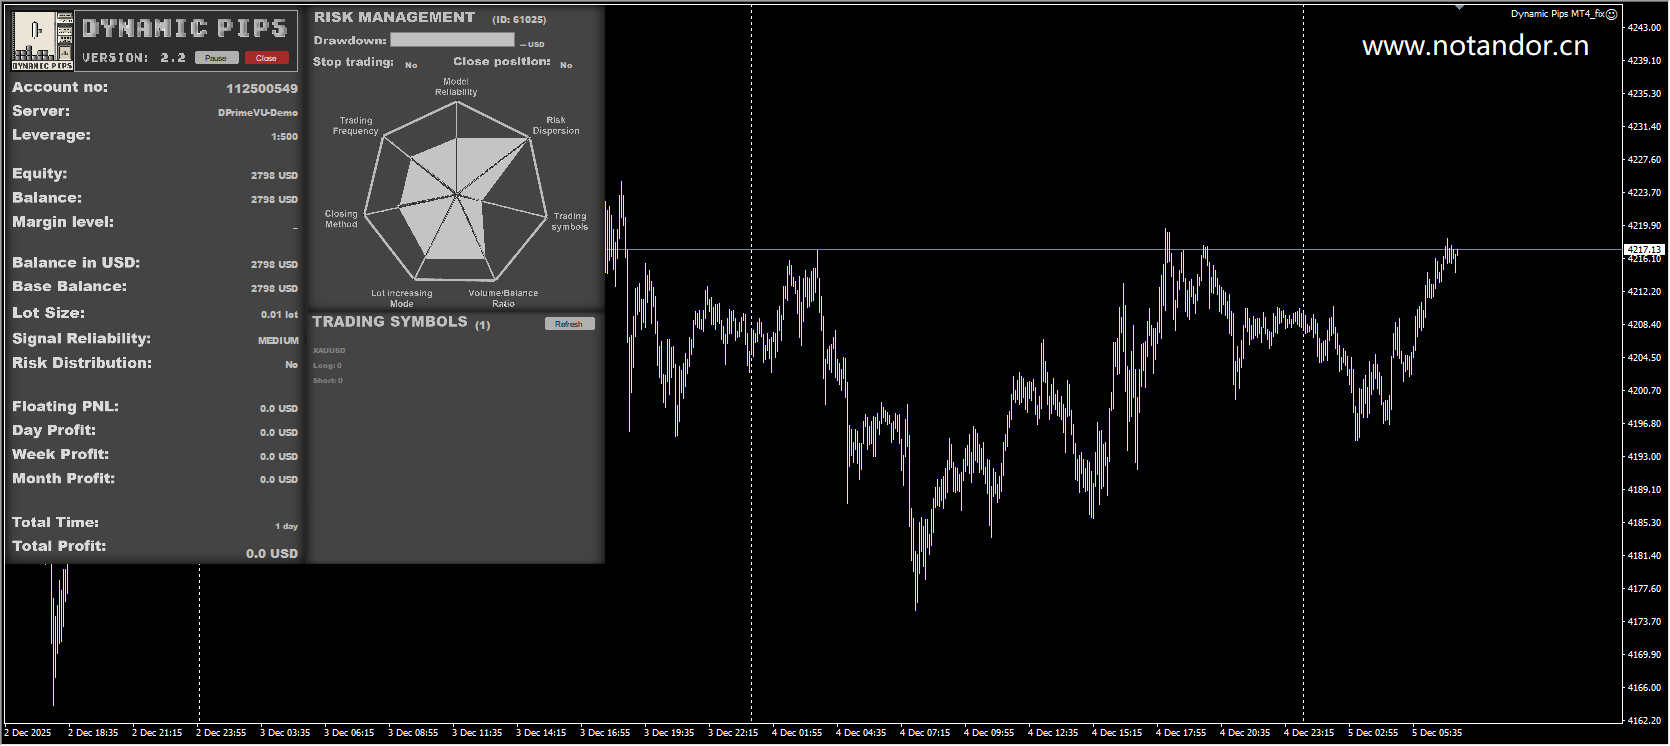Click the Lot increasing Mode radar label
Screen dimensions: 1670x746
pyautogui.click(x=402, y=298)
